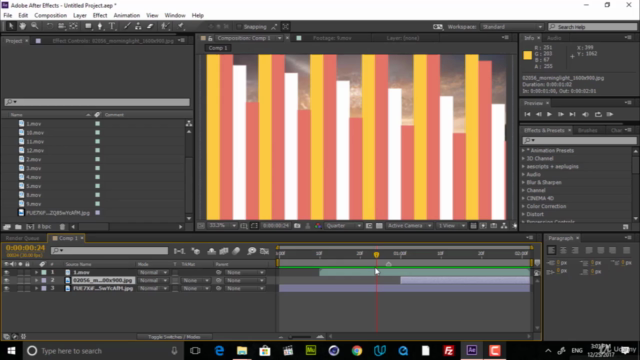Screen dimensions: 640x360
Task: Toggle transparency grid in the viewer
Action: [379, 226]
